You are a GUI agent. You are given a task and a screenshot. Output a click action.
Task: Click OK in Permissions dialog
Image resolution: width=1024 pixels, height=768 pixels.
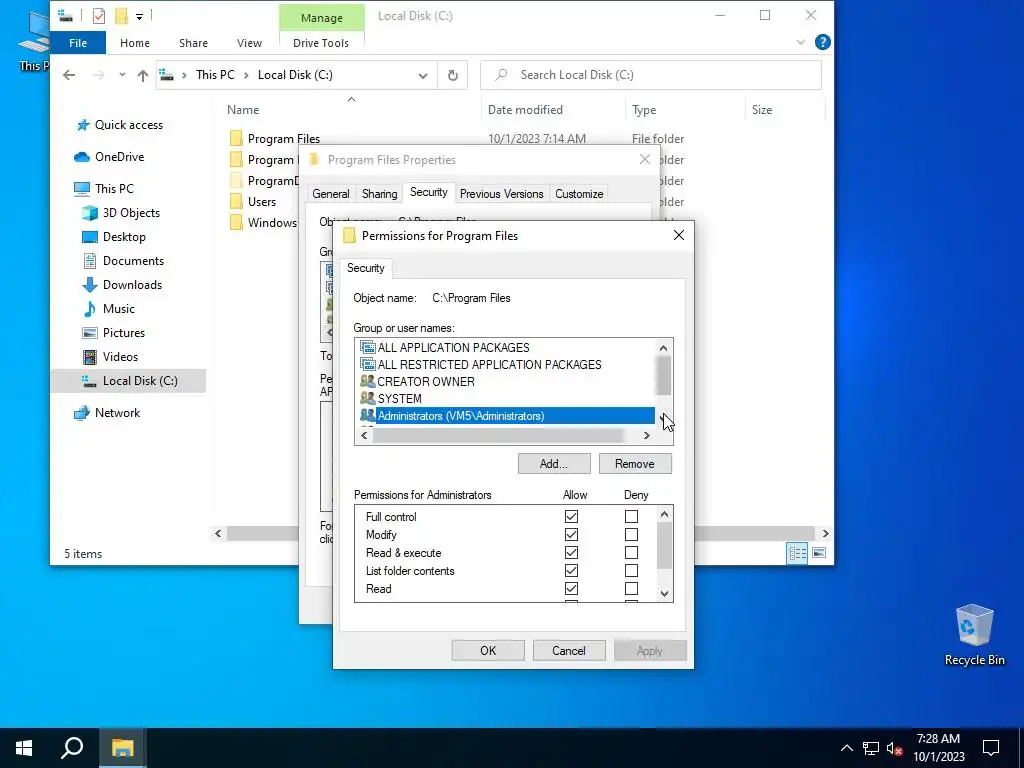pos(488,650)
